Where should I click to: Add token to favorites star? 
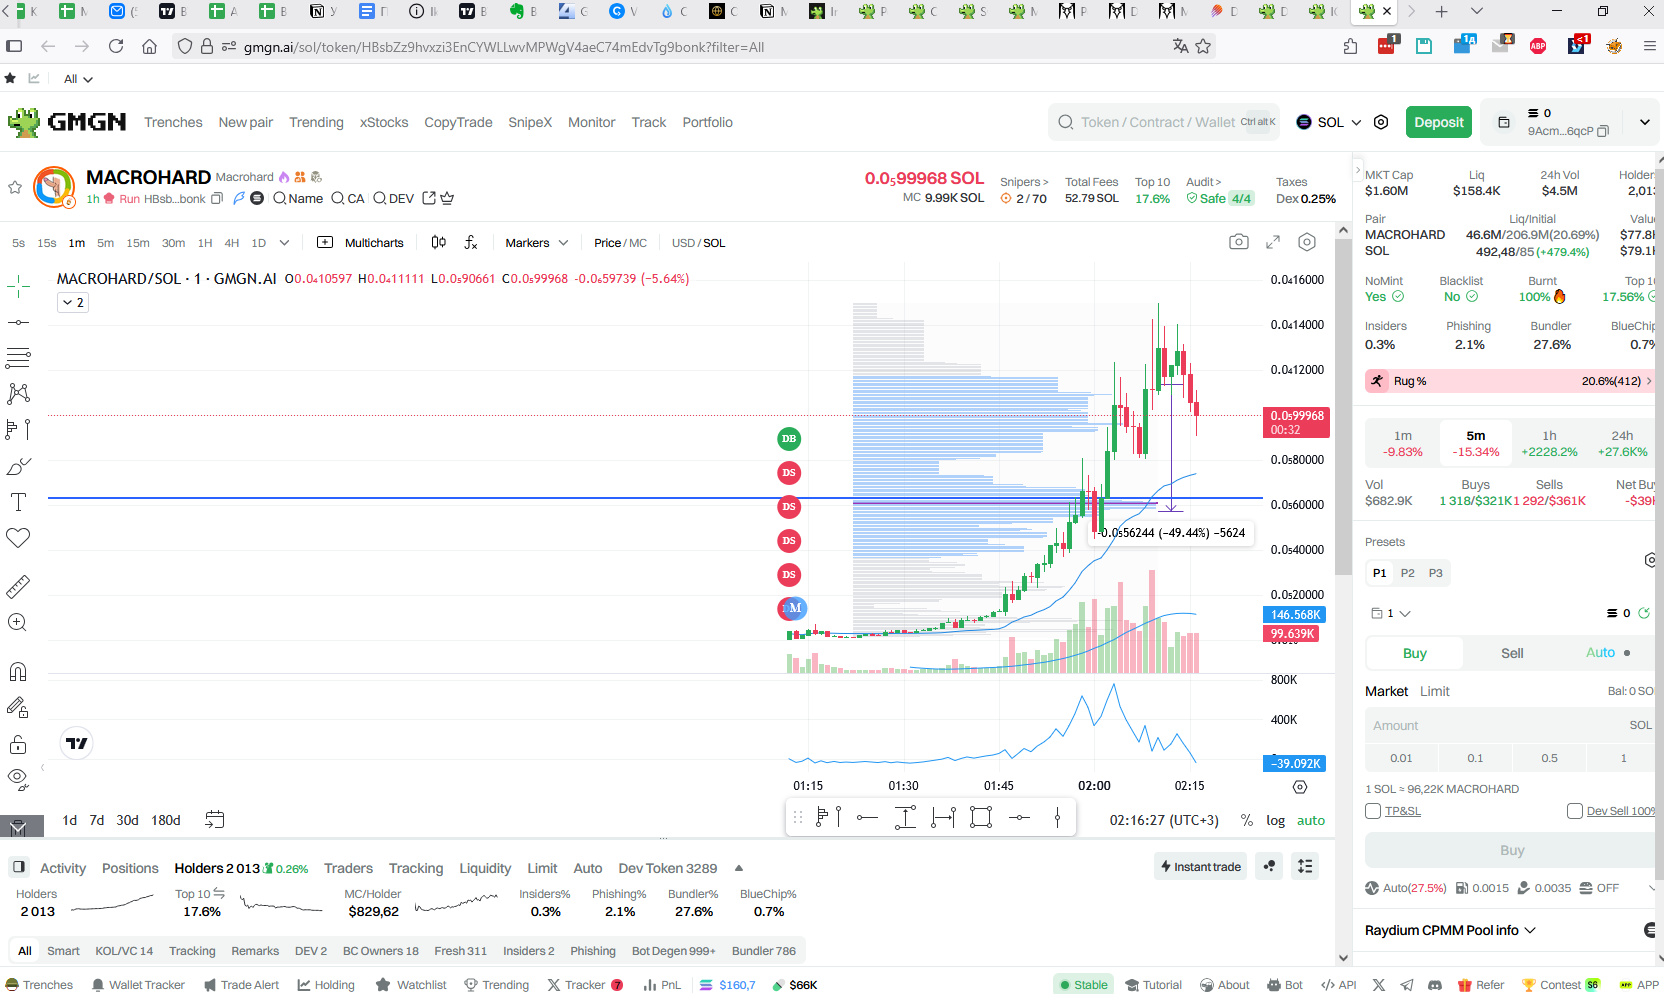[15, 187]
